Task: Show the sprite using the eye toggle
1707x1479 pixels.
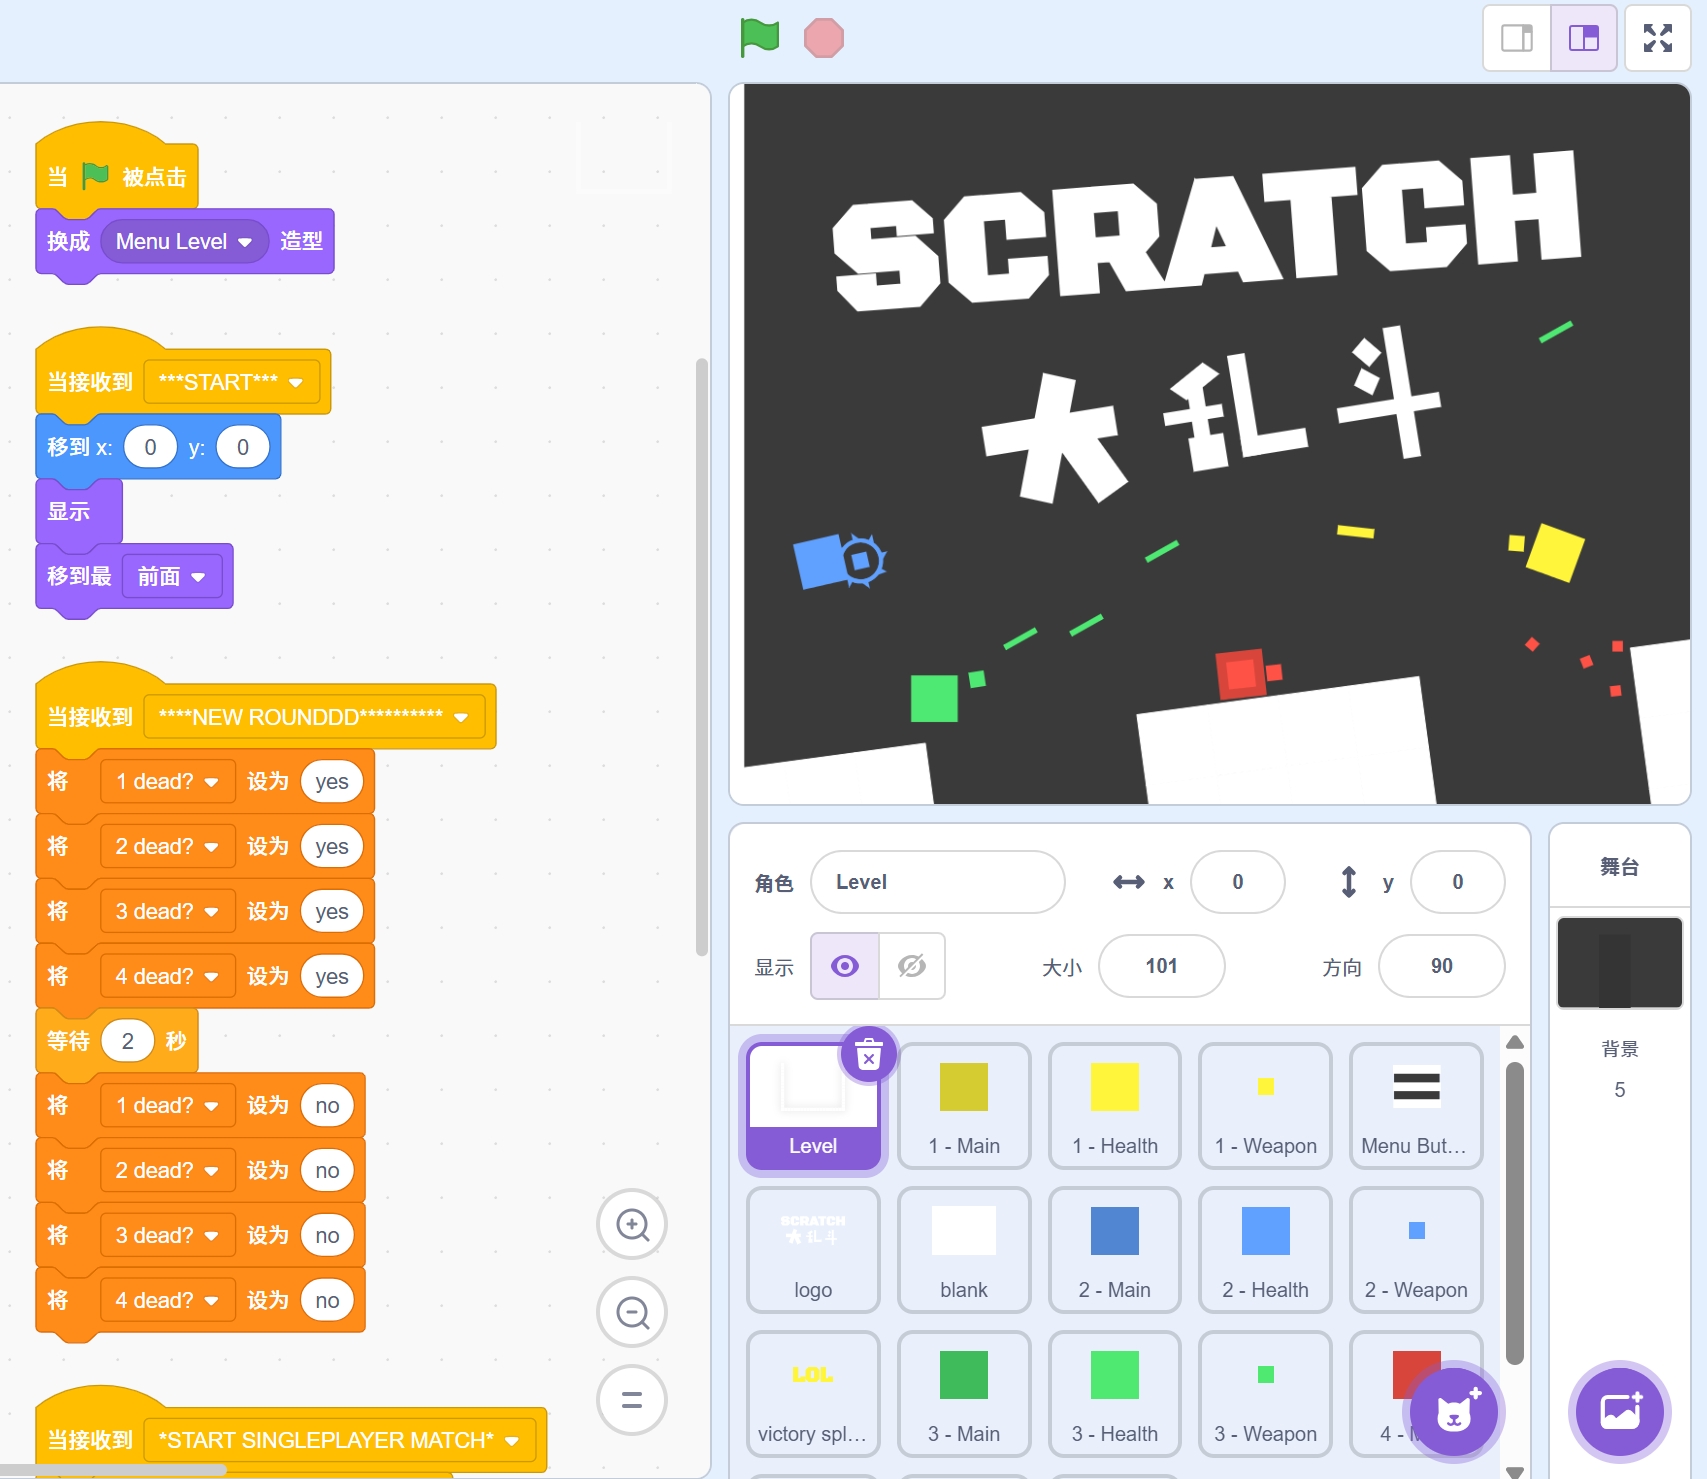Action: 845,966
